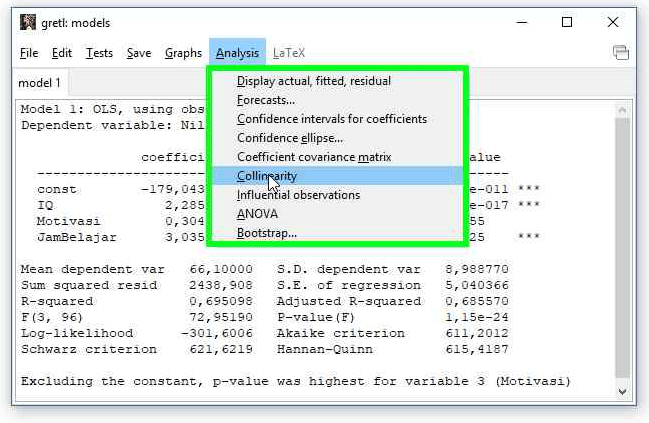Click the detach window icon at top right
This screenshot has width=649, height=423.
[x=621, y=53]
